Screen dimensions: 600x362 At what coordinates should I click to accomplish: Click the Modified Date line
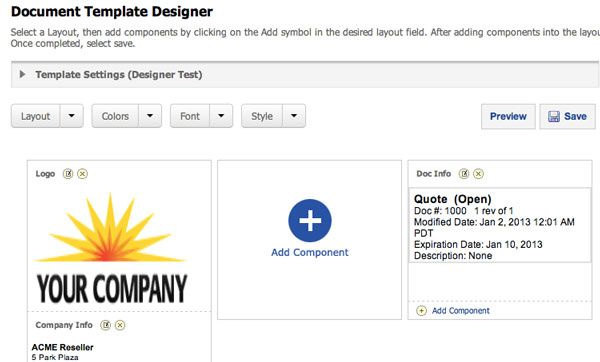click(494, 227)
